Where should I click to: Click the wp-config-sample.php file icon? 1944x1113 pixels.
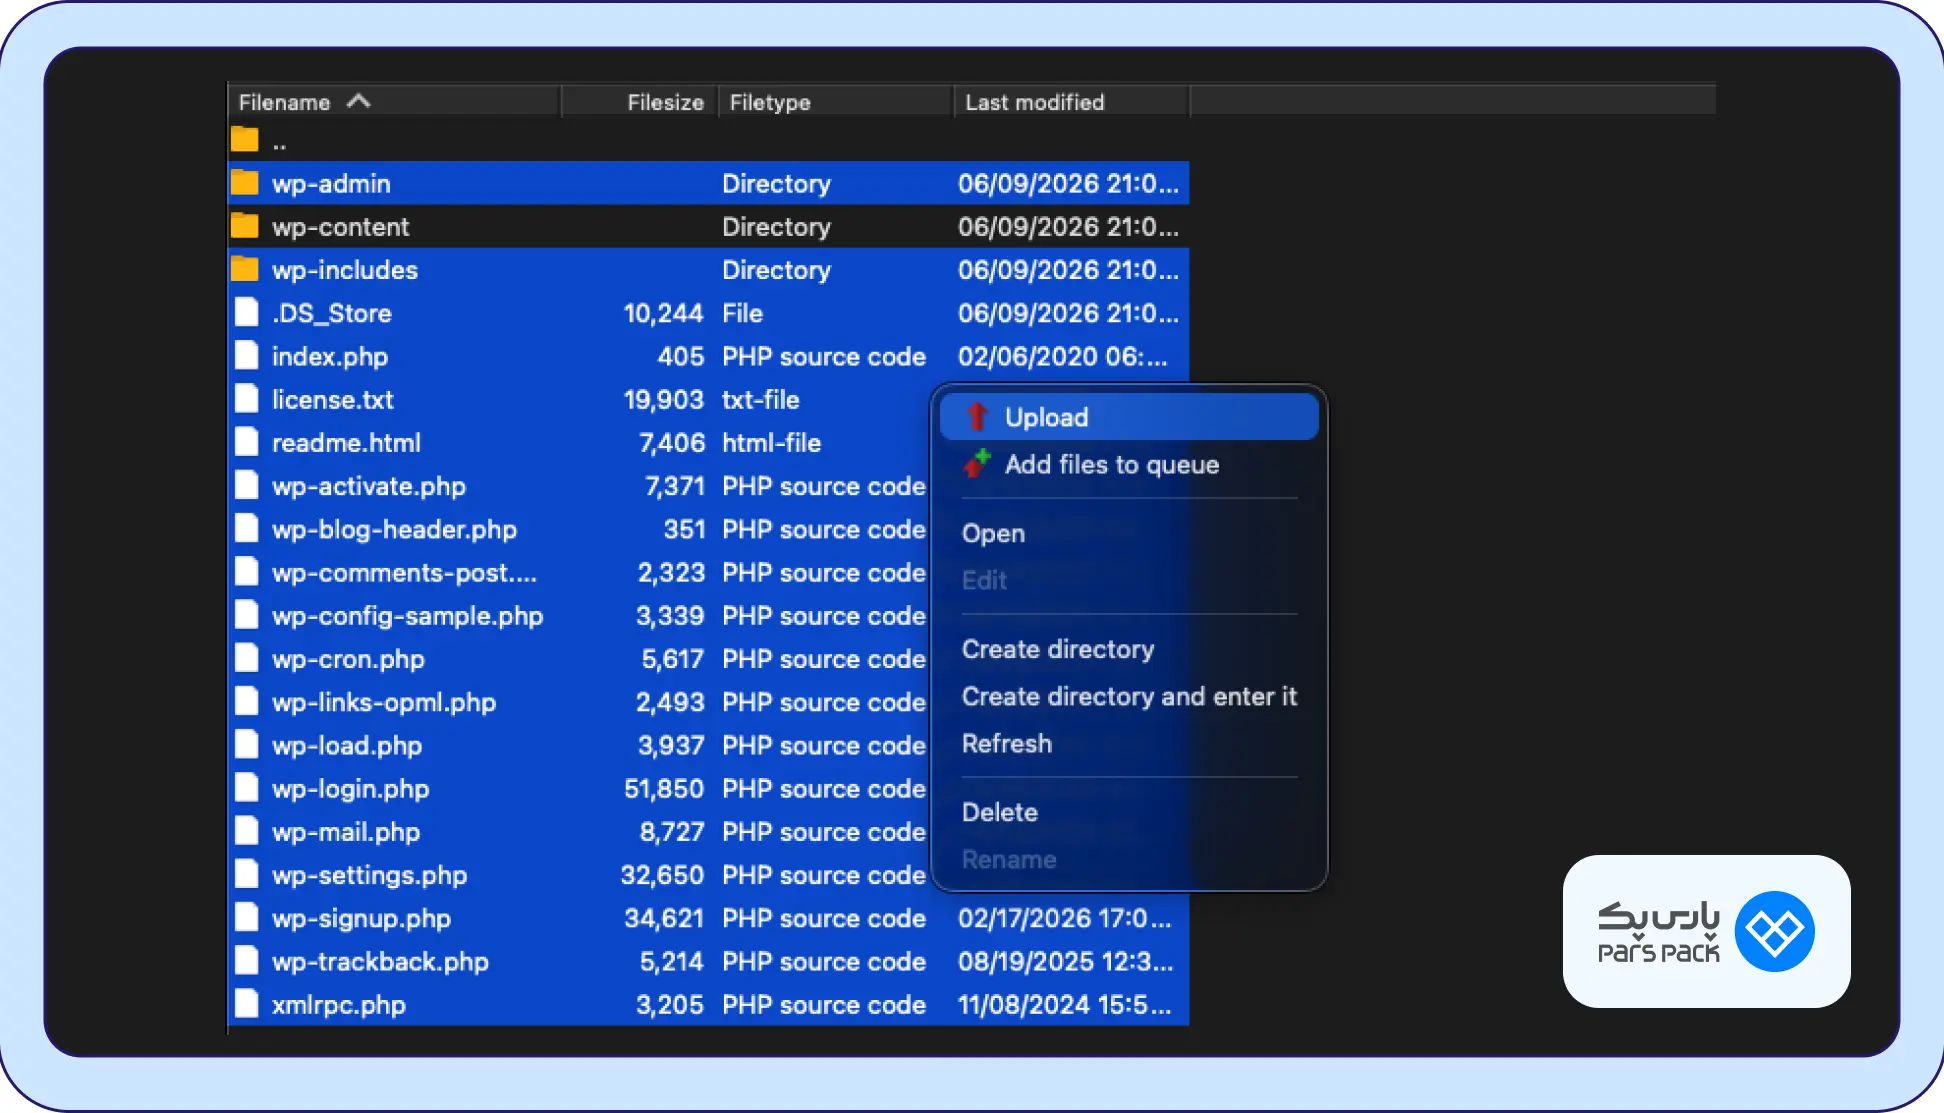(x=246, y=614)
